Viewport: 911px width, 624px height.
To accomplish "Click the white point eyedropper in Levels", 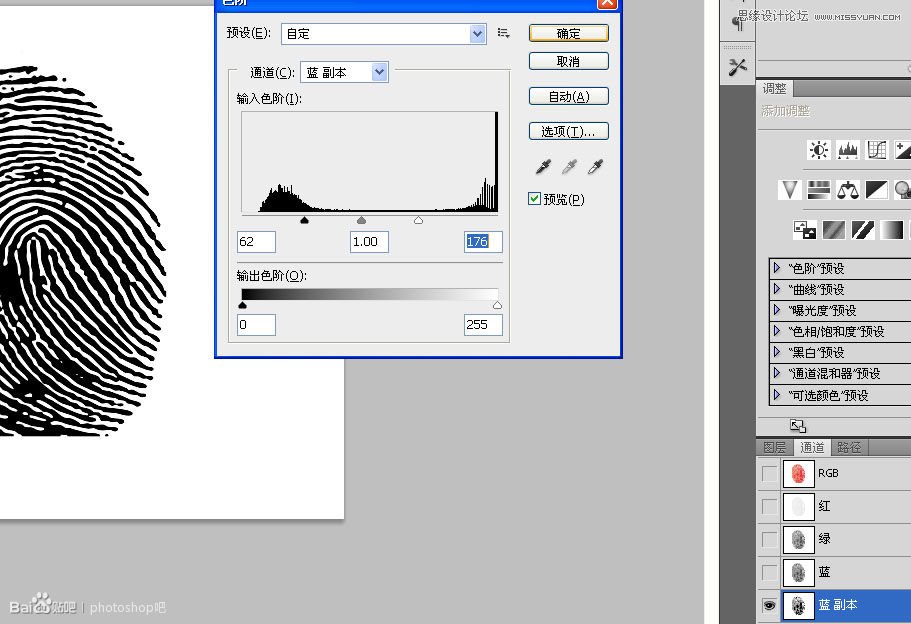I will [595, 166].
